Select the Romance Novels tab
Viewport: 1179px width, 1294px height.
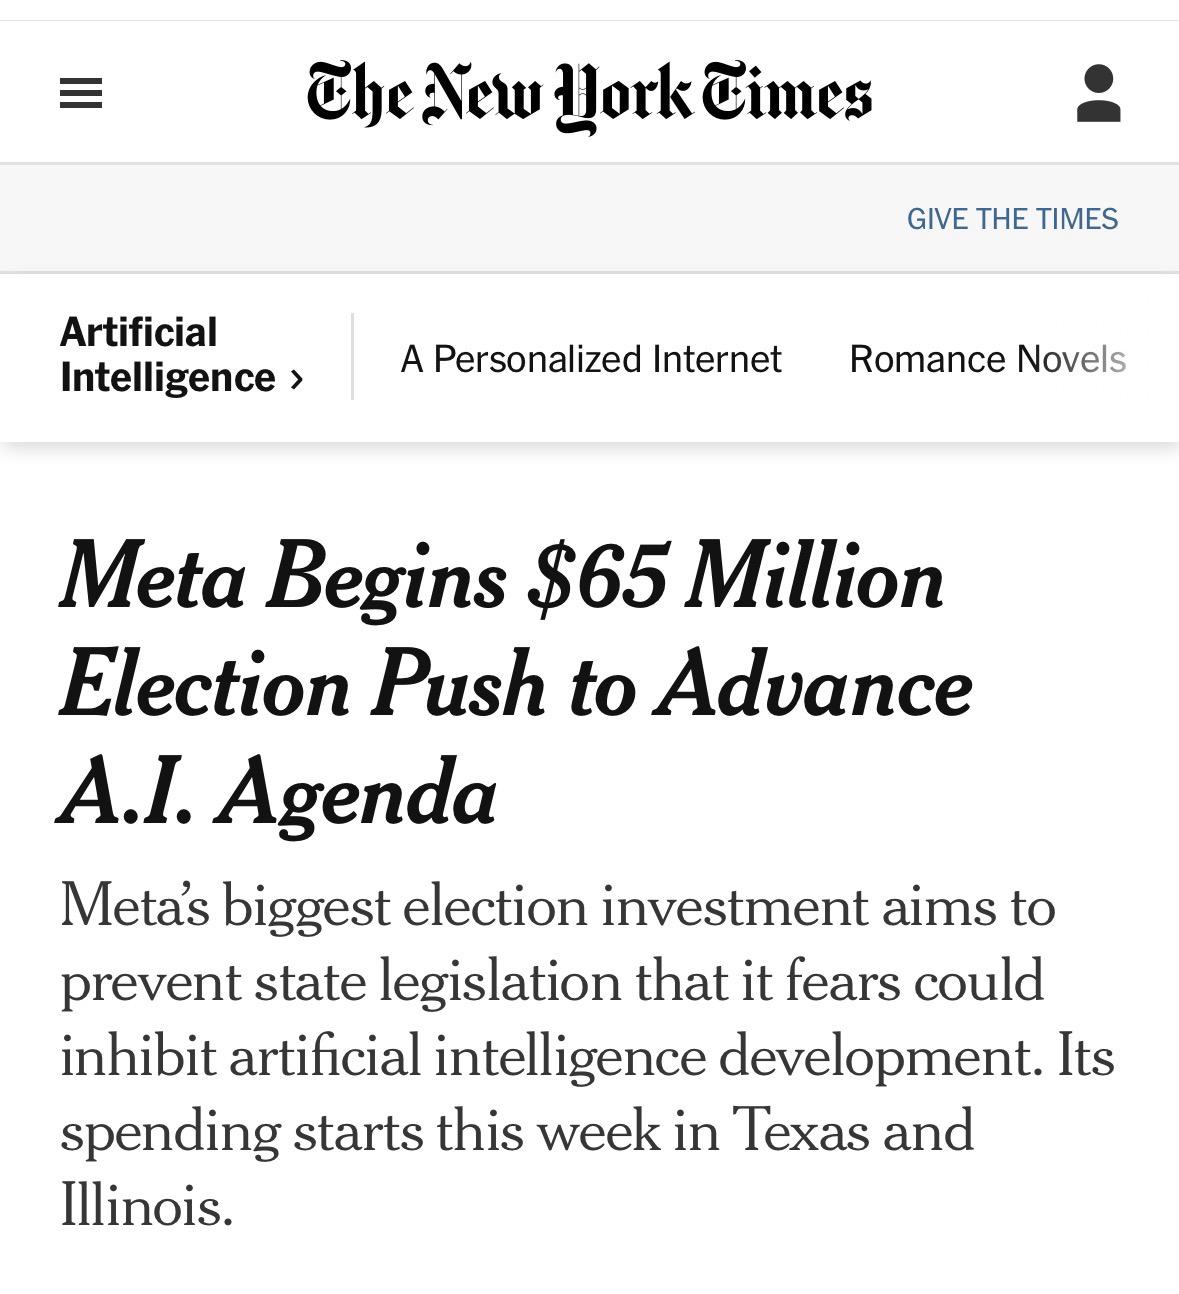point(987,359)
